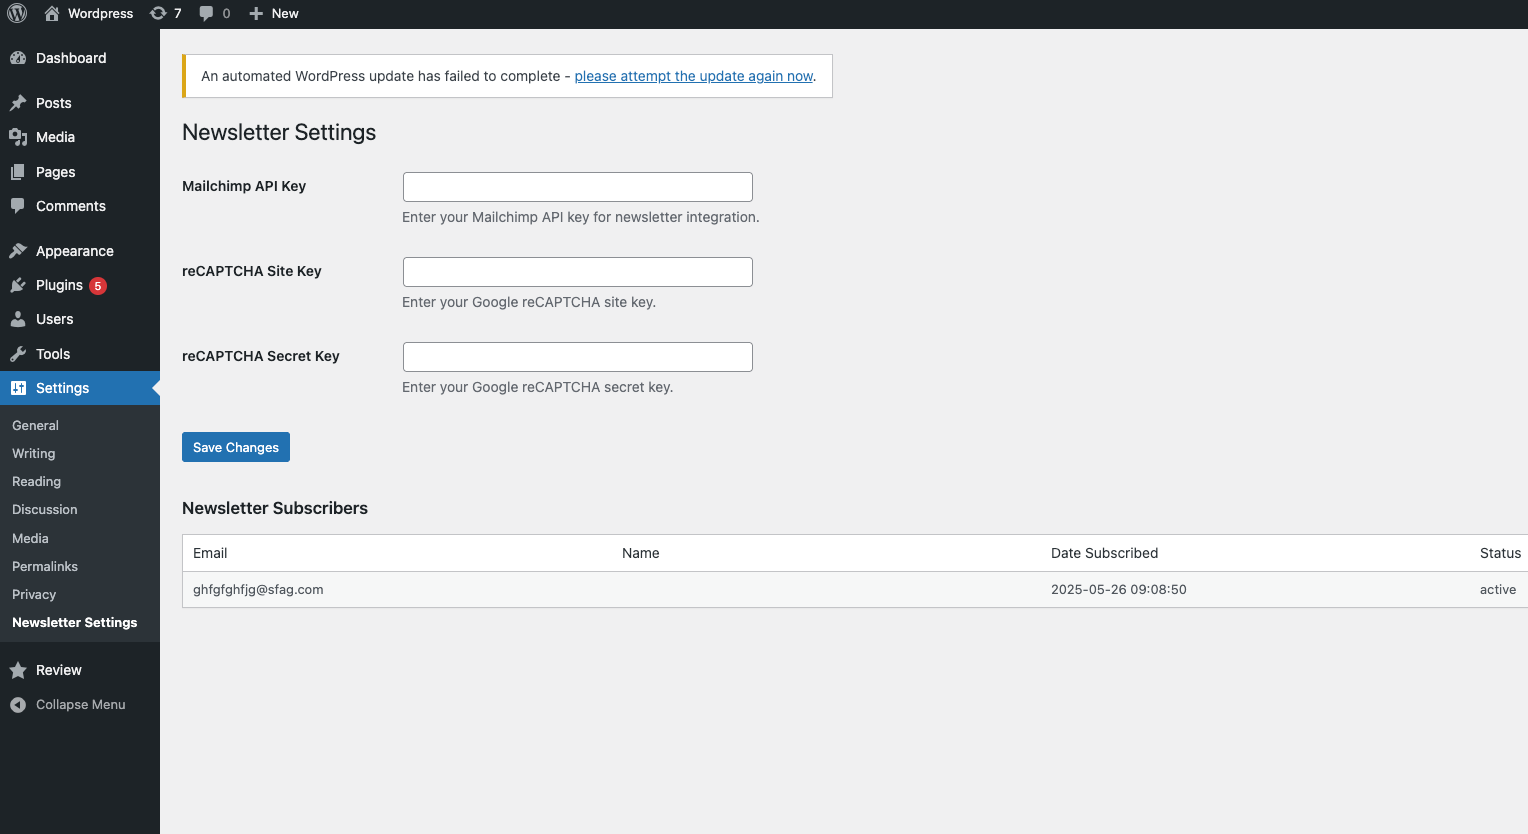Viewport: 1528px width, 834px height.
Task: Open the Appearance menu
Action: tap(75, 251)
